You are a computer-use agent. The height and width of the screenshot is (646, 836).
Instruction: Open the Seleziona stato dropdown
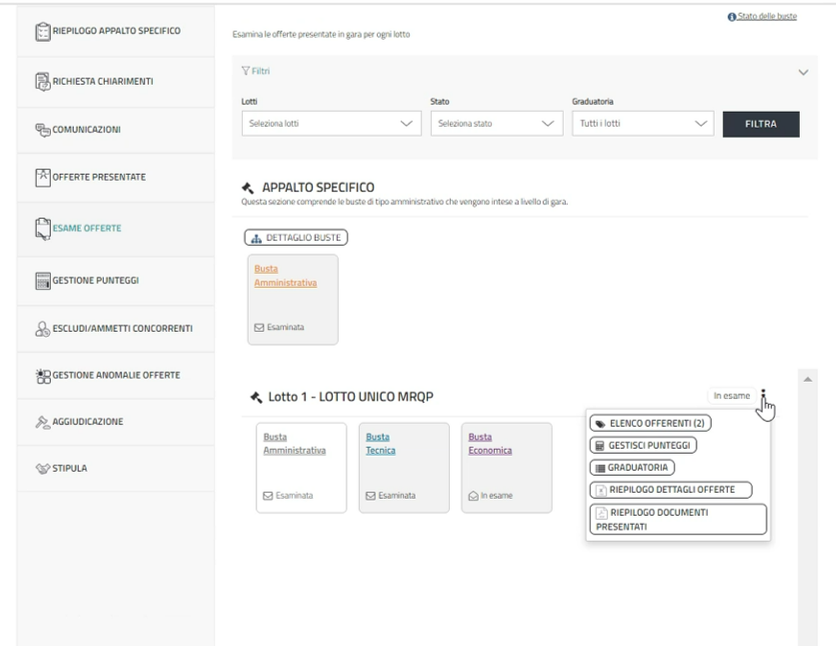(x=496, y=124)
